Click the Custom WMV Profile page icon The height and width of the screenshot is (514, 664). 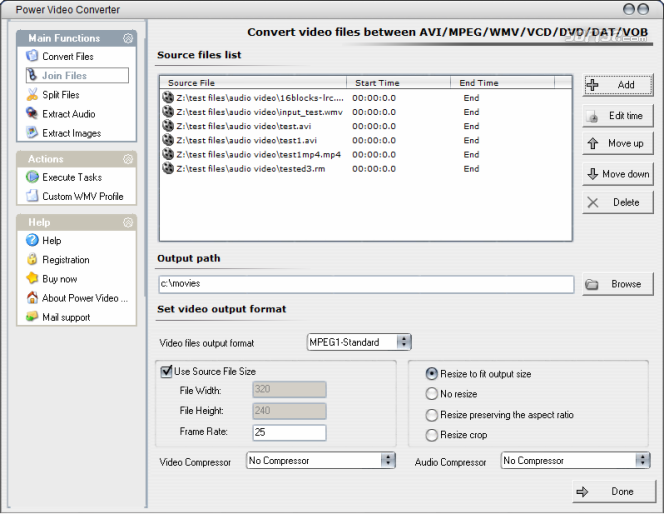(32, 196)
